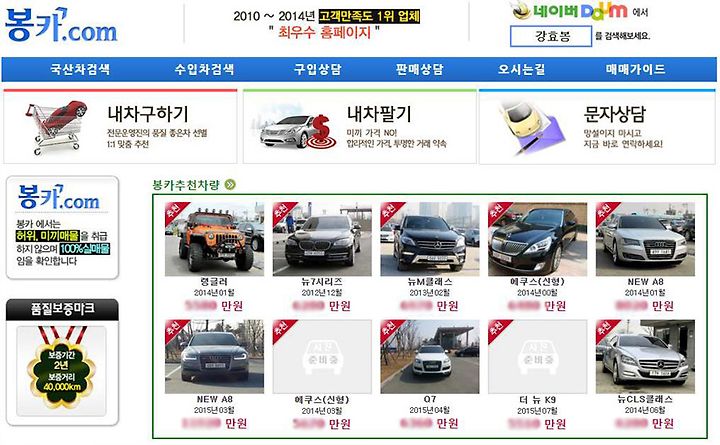Click green arrow beside 봉카추천차량
Screen dimensions: 720x445
click(x=230, y=185)
